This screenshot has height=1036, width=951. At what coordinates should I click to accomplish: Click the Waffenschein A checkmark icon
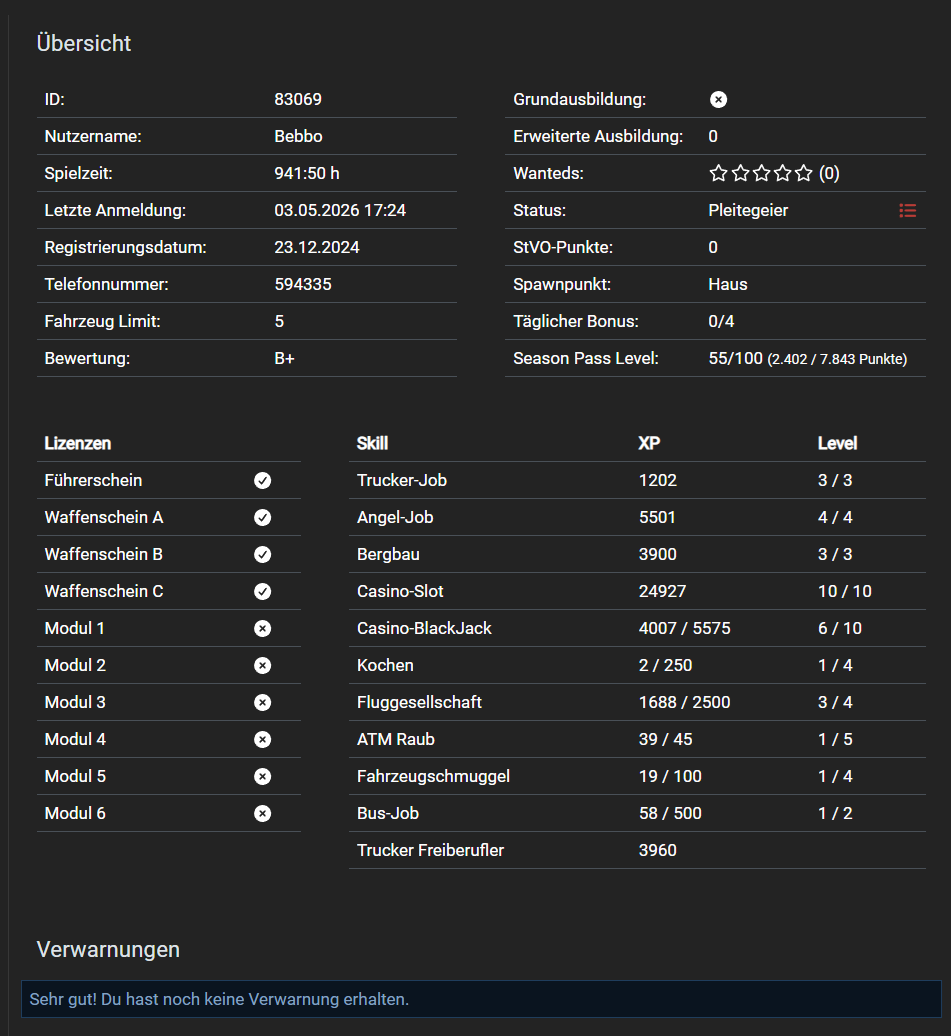point(262,517)
